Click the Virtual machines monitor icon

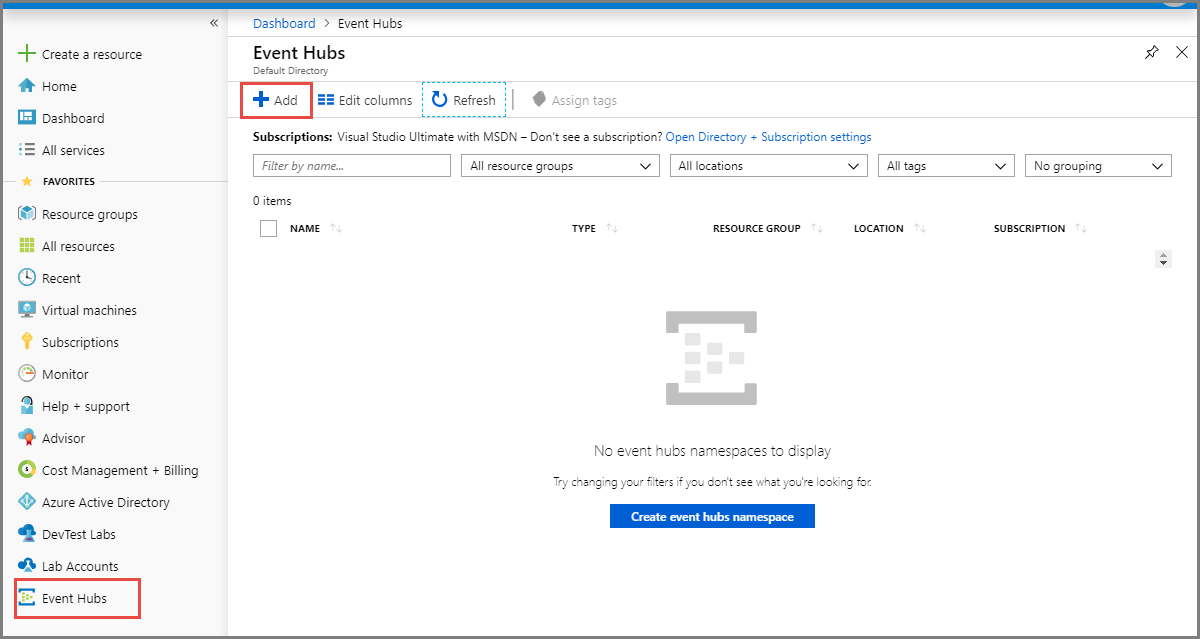27,310
